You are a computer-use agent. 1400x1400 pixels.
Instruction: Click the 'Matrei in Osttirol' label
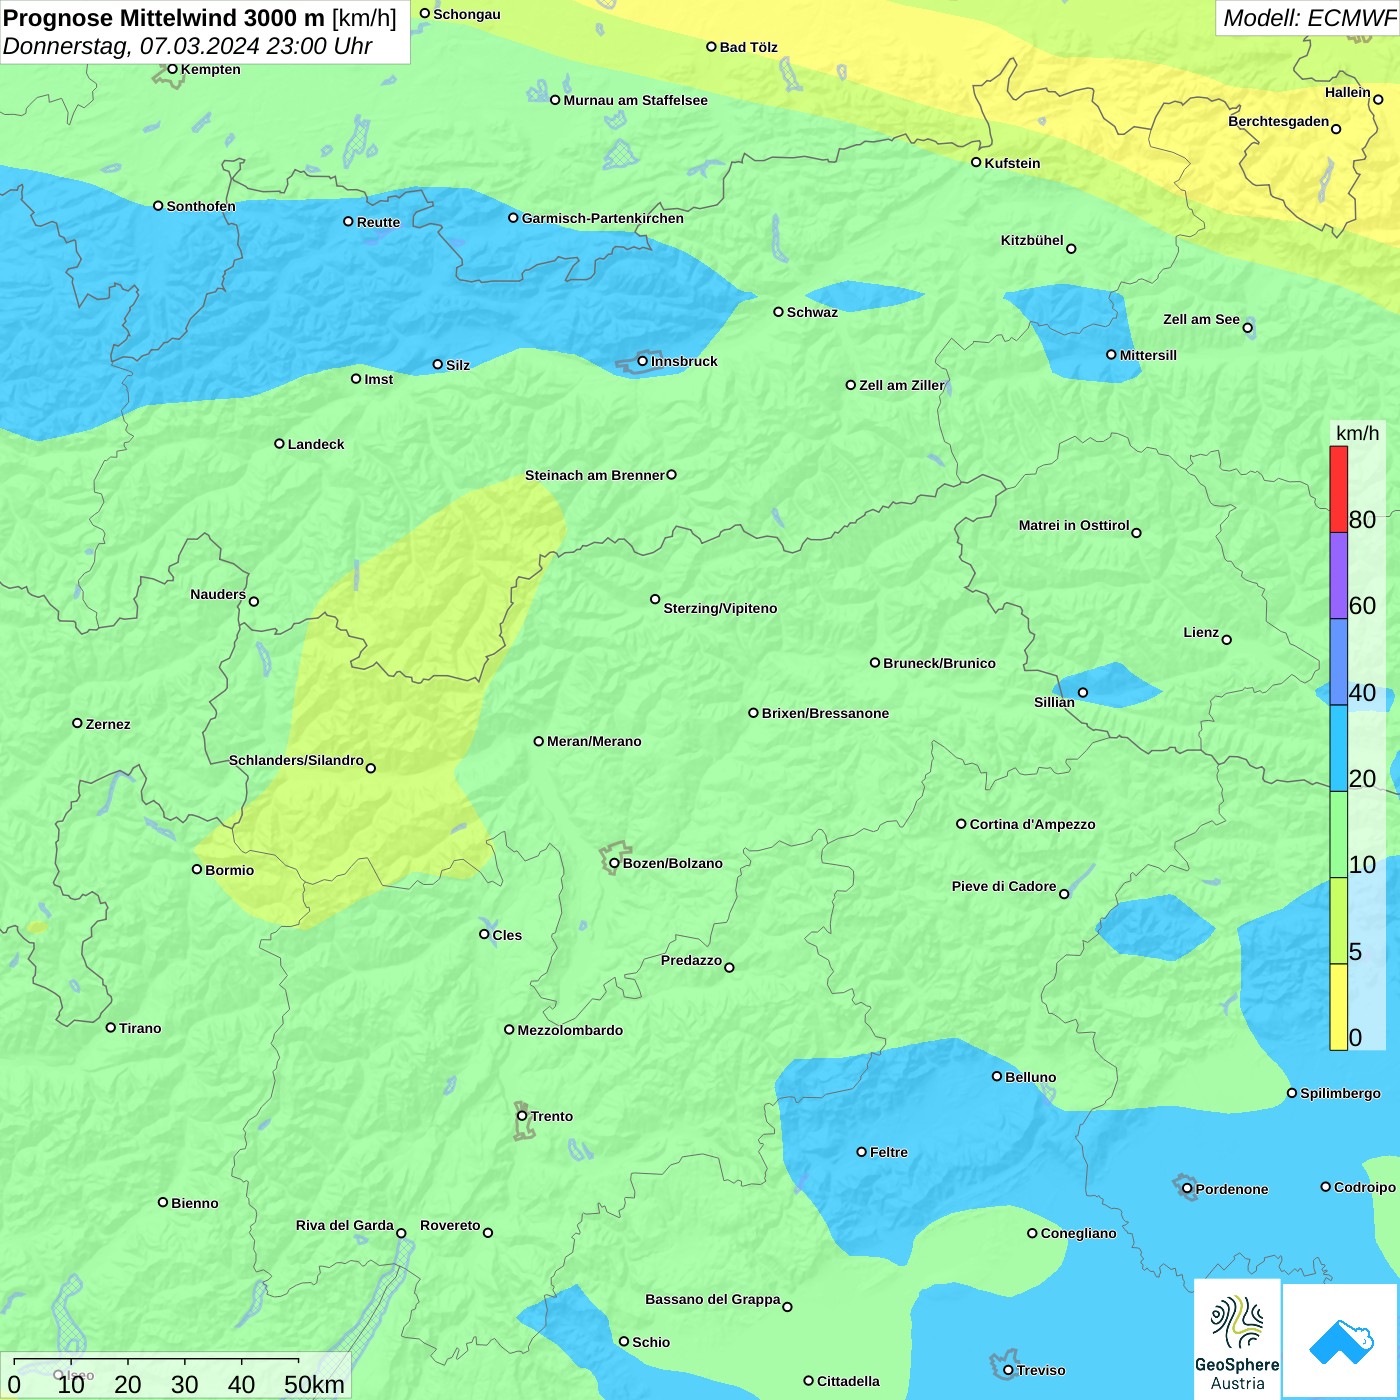click(1074, 525)
